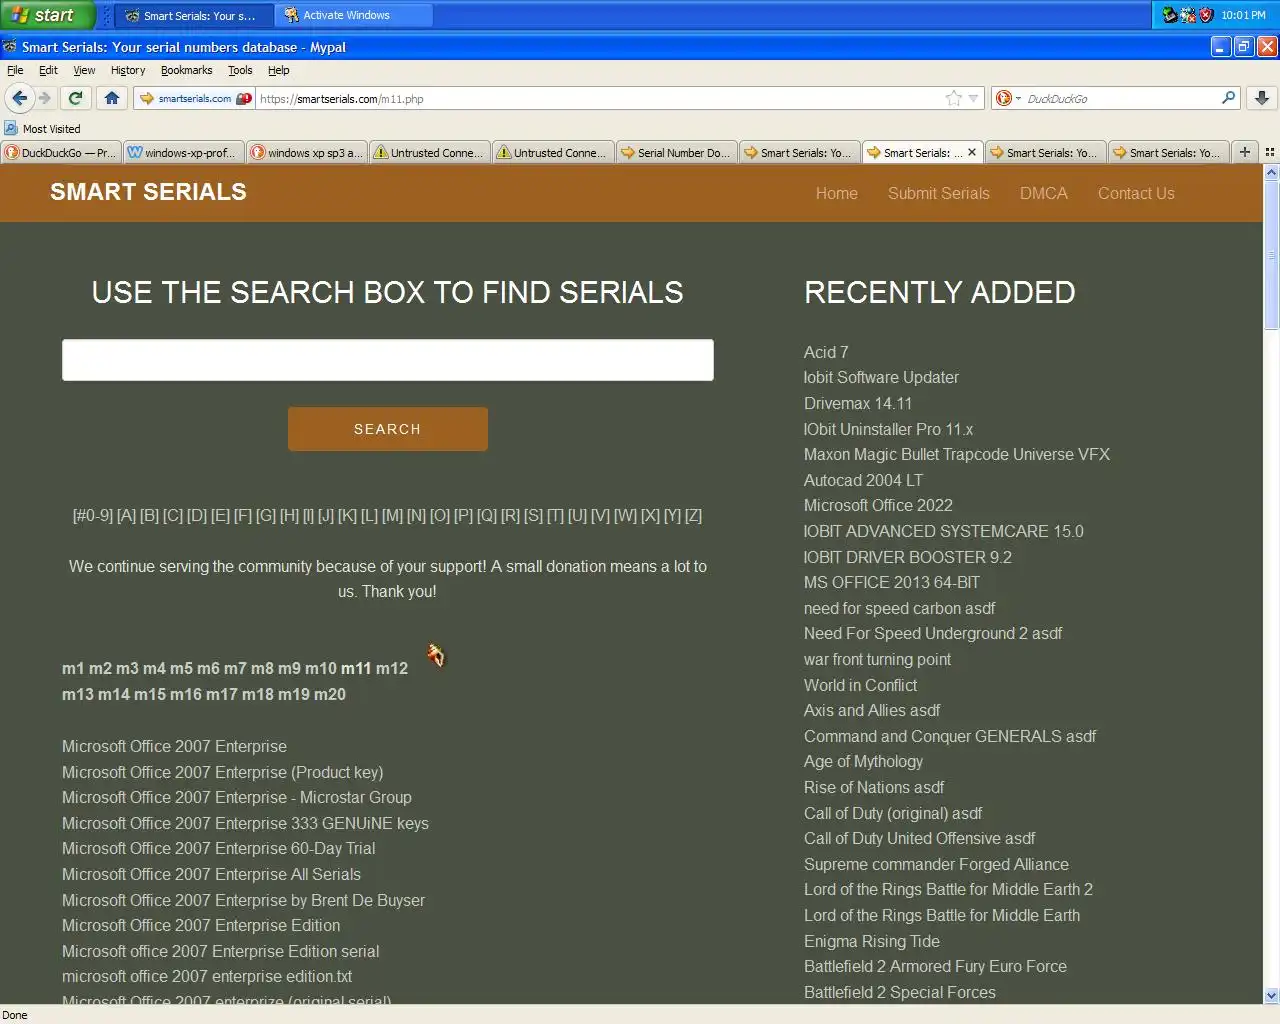
Task: Expand the search engine selector dropdown
Action: pos(1018,98)
